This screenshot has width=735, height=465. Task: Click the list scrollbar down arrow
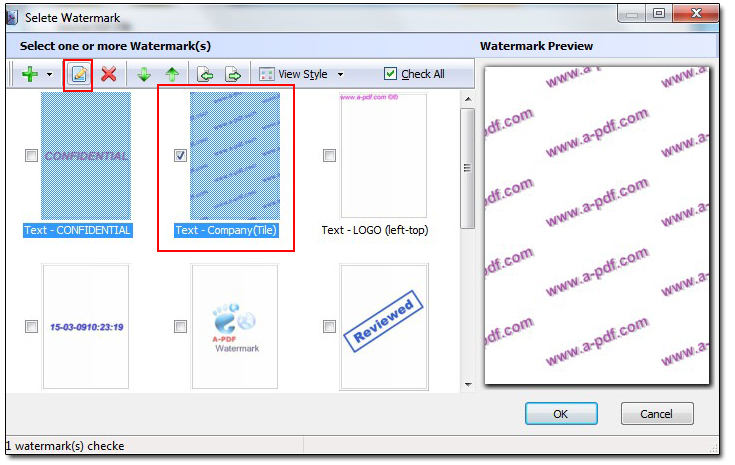pyautogui.click(x=468, y=385)
